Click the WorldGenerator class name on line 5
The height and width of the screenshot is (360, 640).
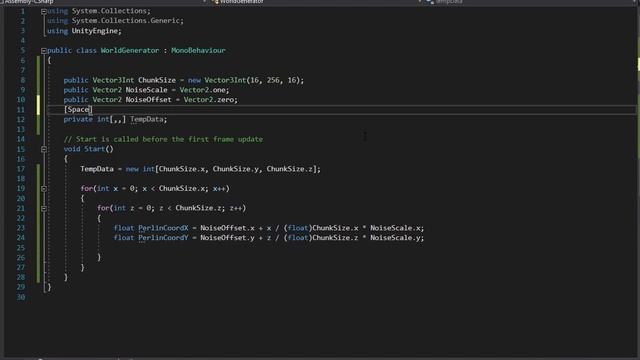130,51
